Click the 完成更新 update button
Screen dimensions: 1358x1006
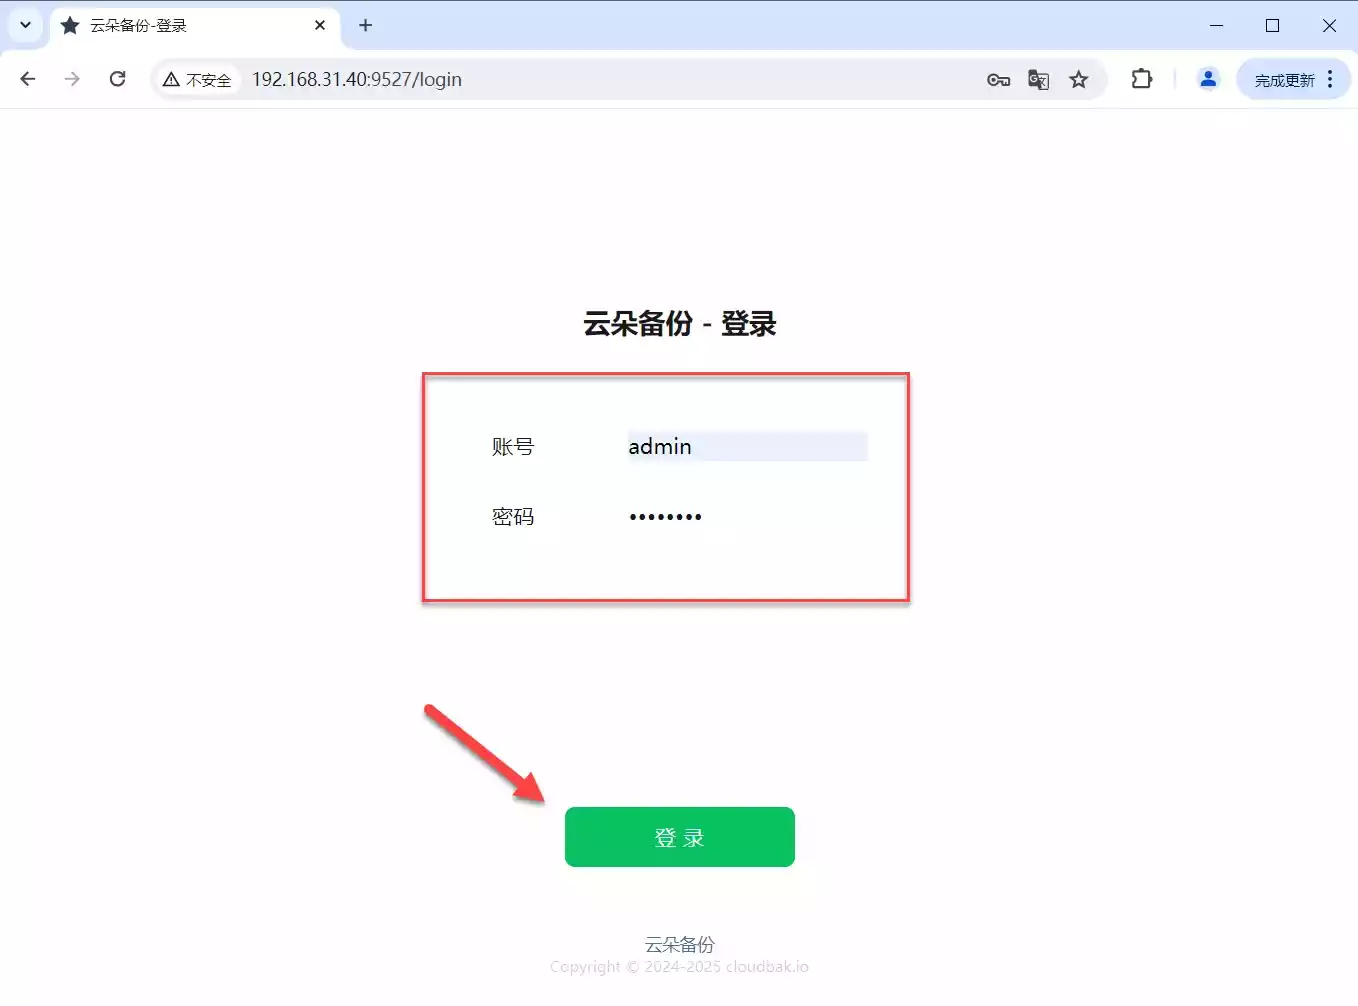(x=1284, y=80)
